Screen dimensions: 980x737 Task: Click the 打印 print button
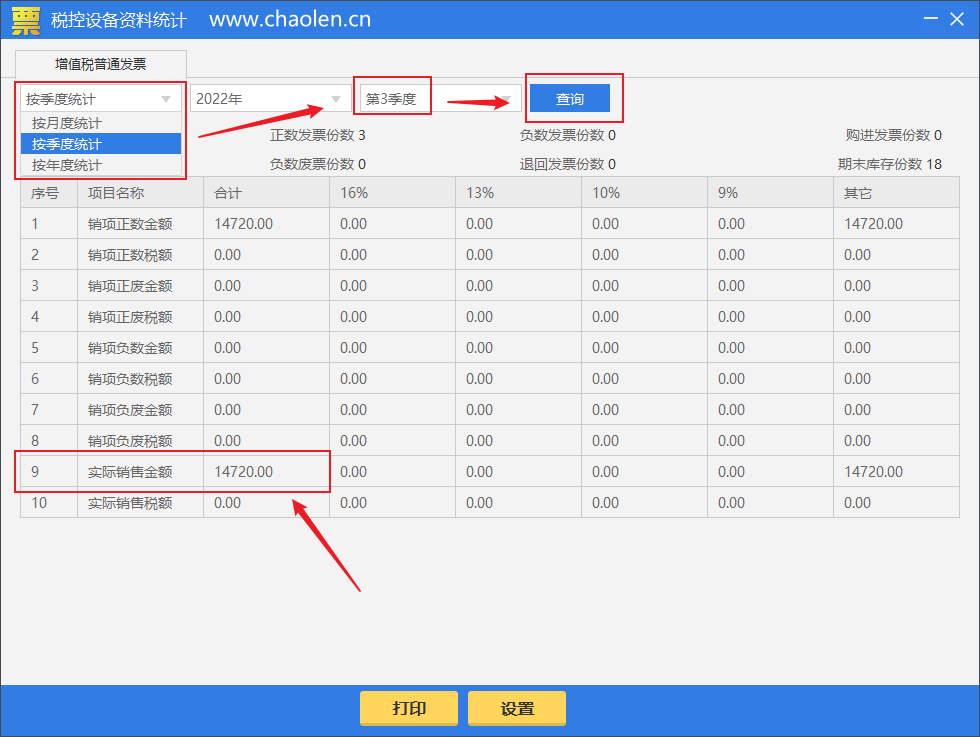pyautogui.click(x=409, y=708)
